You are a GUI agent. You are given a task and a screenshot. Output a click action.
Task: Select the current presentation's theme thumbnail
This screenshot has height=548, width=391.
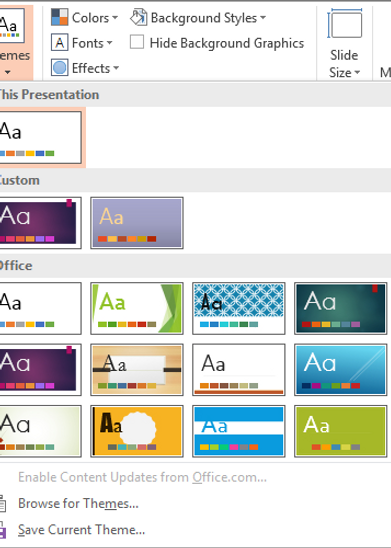41,137
